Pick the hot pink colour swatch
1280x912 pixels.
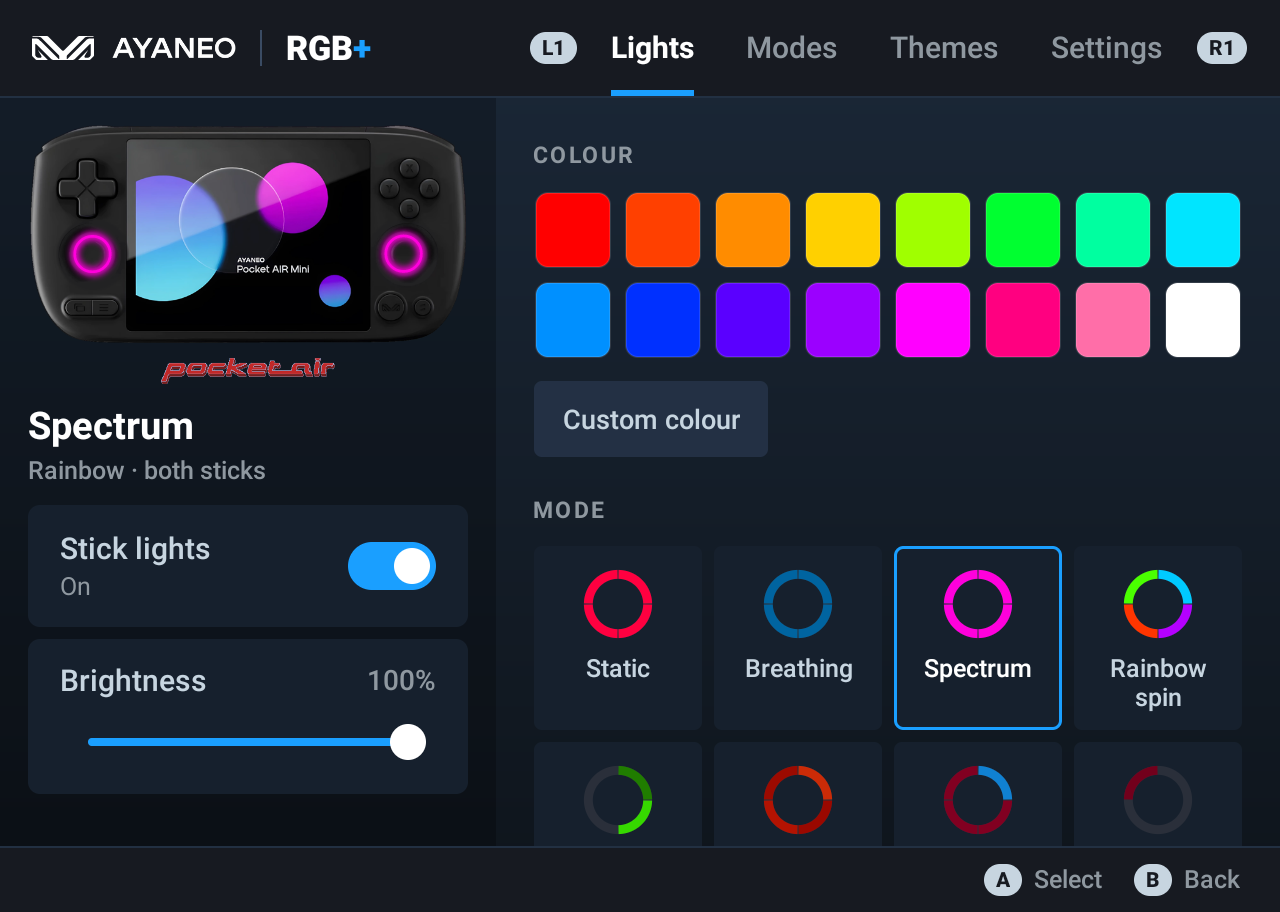click(1023, 320)
